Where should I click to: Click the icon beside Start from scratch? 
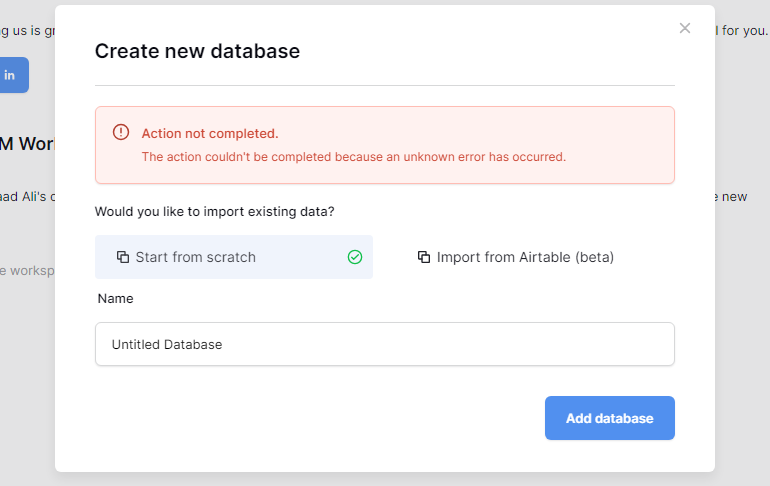pyautogui.click(x=123, y=257)
